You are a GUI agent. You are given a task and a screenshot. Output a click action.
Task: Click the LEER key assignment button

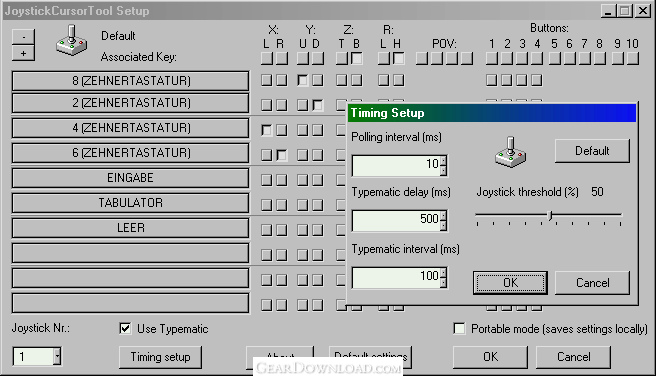(x=131, y=228)
